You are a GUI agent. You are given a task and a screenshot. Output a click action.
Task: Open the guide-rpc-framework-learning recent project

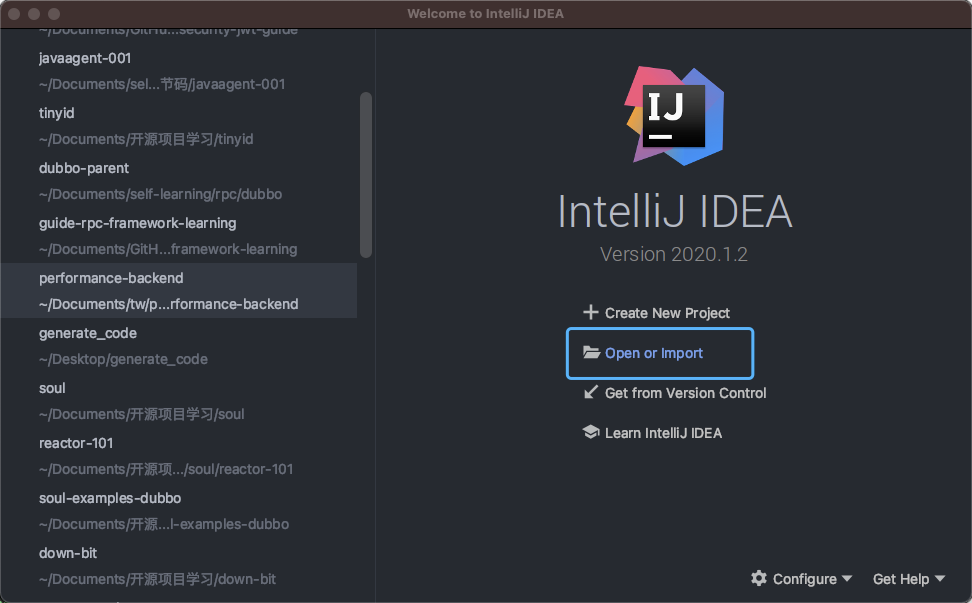point(179,235)
